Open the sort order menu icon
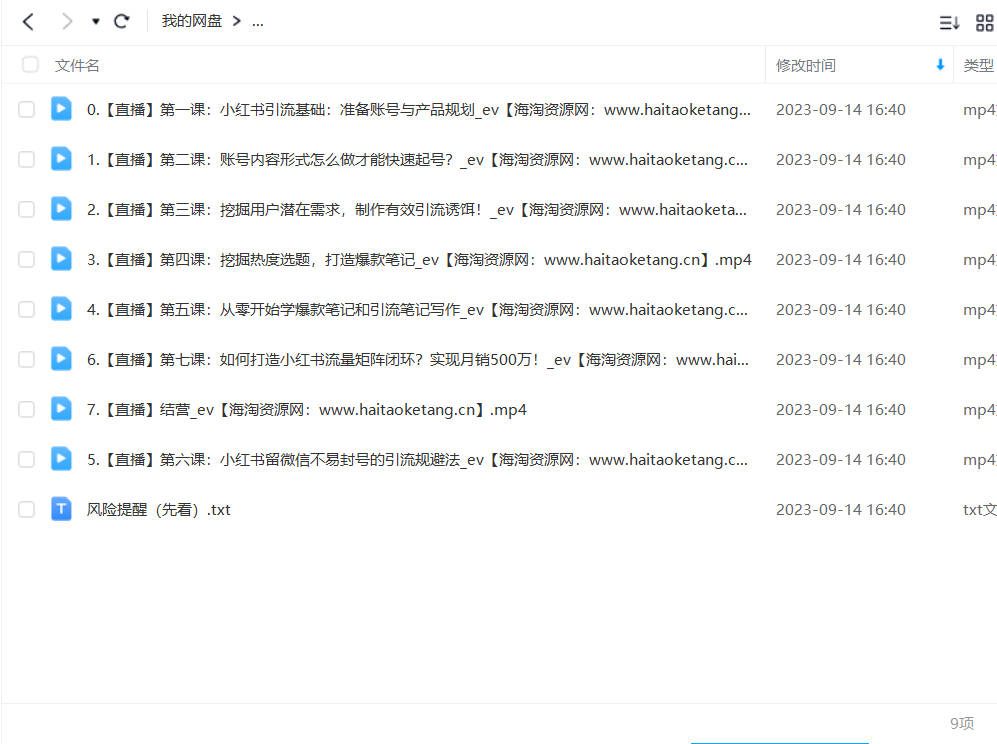Viewport: 997px width, 744px height. (x=949, y=23)
